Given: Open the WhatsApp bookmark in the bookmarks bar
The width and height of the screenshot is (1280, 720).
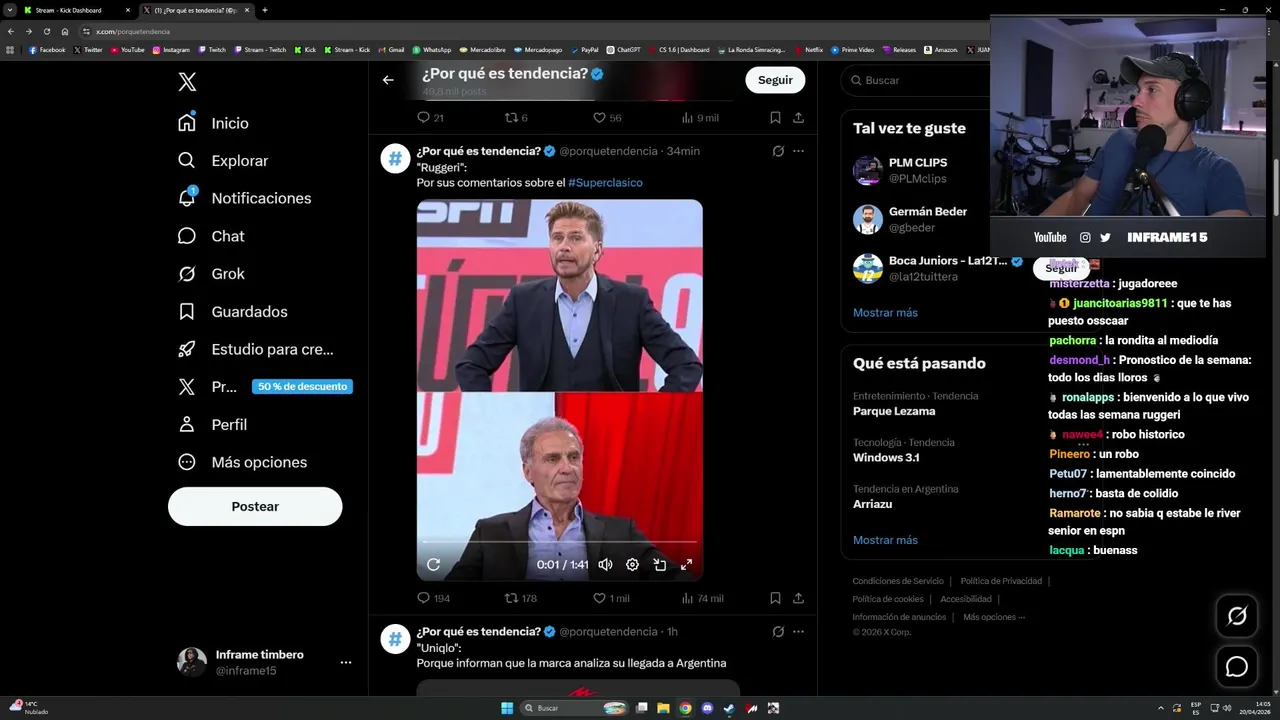Looking at the screenshot, I should [x=432, y=49].
